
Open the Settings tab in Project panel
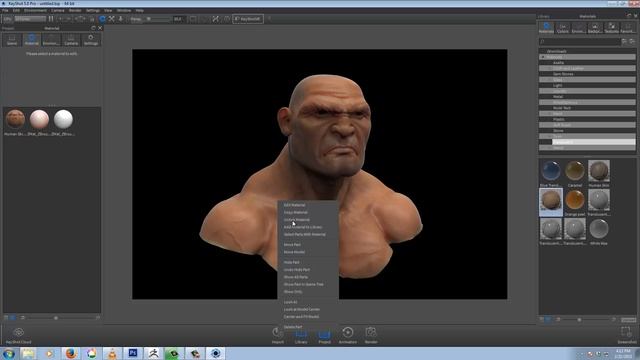tap(91, 40)
